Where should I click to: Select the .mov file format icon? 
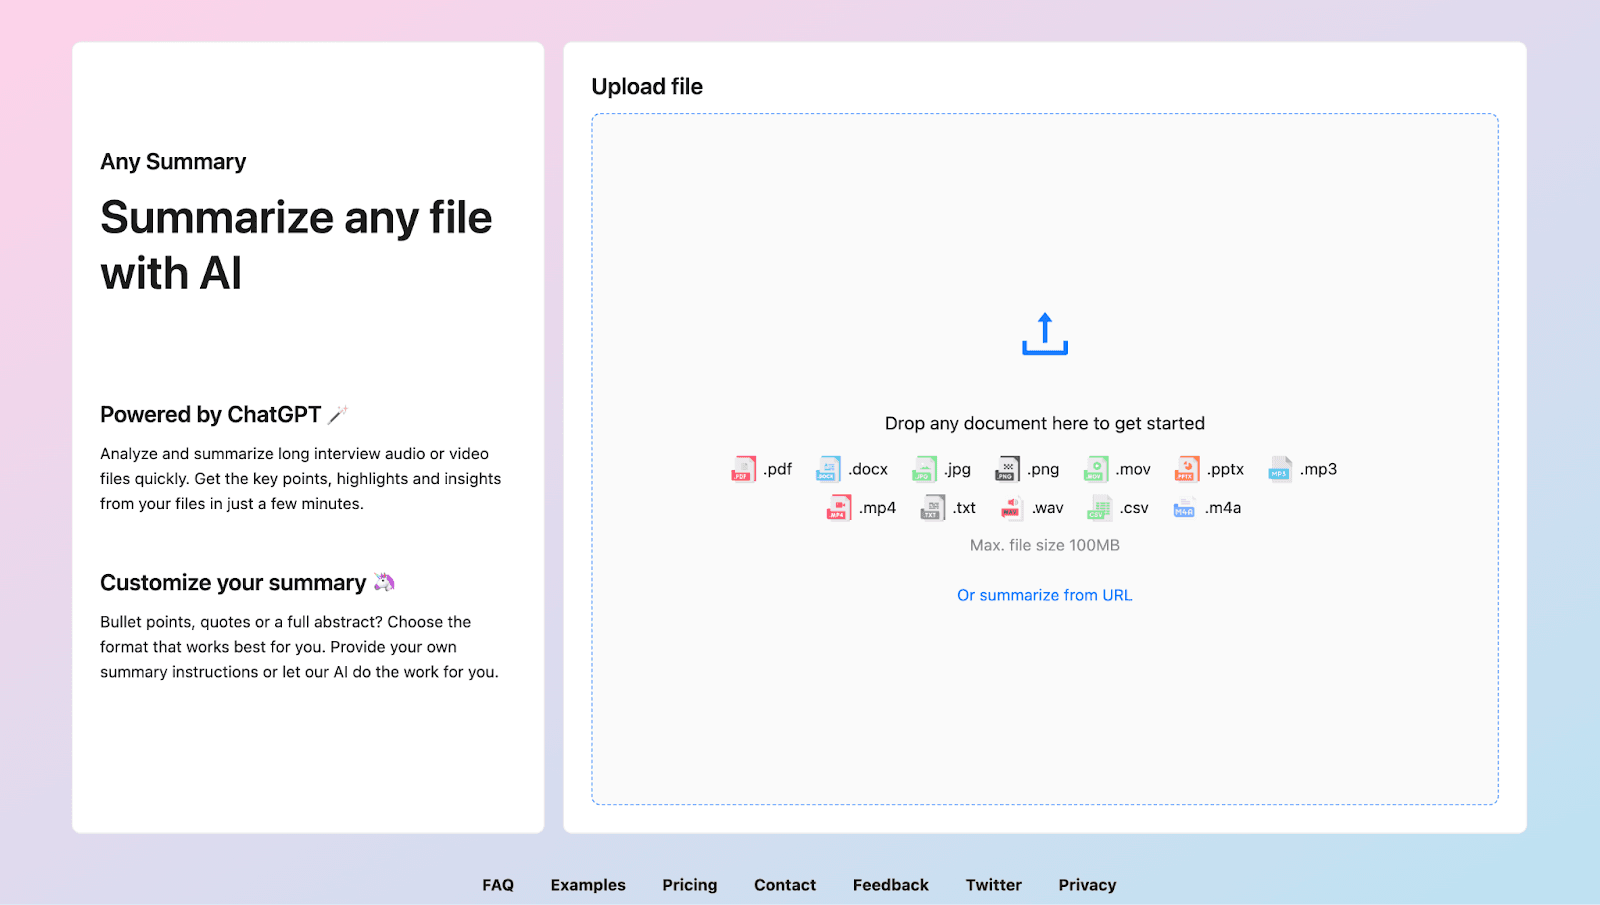click(1096, 469)
